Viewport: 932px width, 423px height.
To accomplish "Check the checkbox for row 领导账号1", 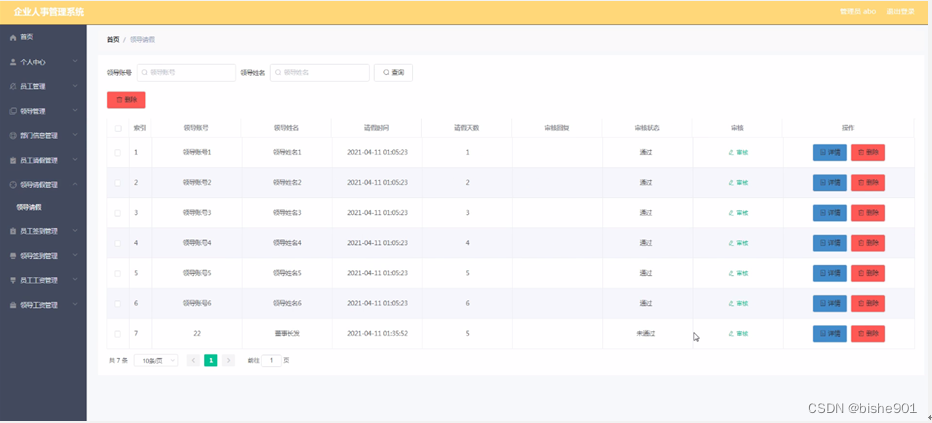I will pos(118,153).
